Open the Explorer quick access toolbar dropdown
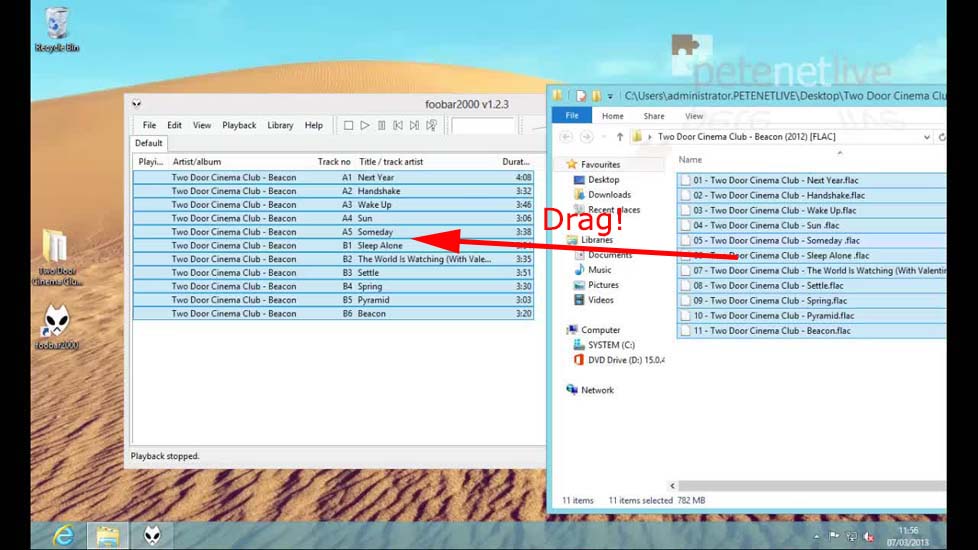 pyautogui.click(x=610, y=96)
